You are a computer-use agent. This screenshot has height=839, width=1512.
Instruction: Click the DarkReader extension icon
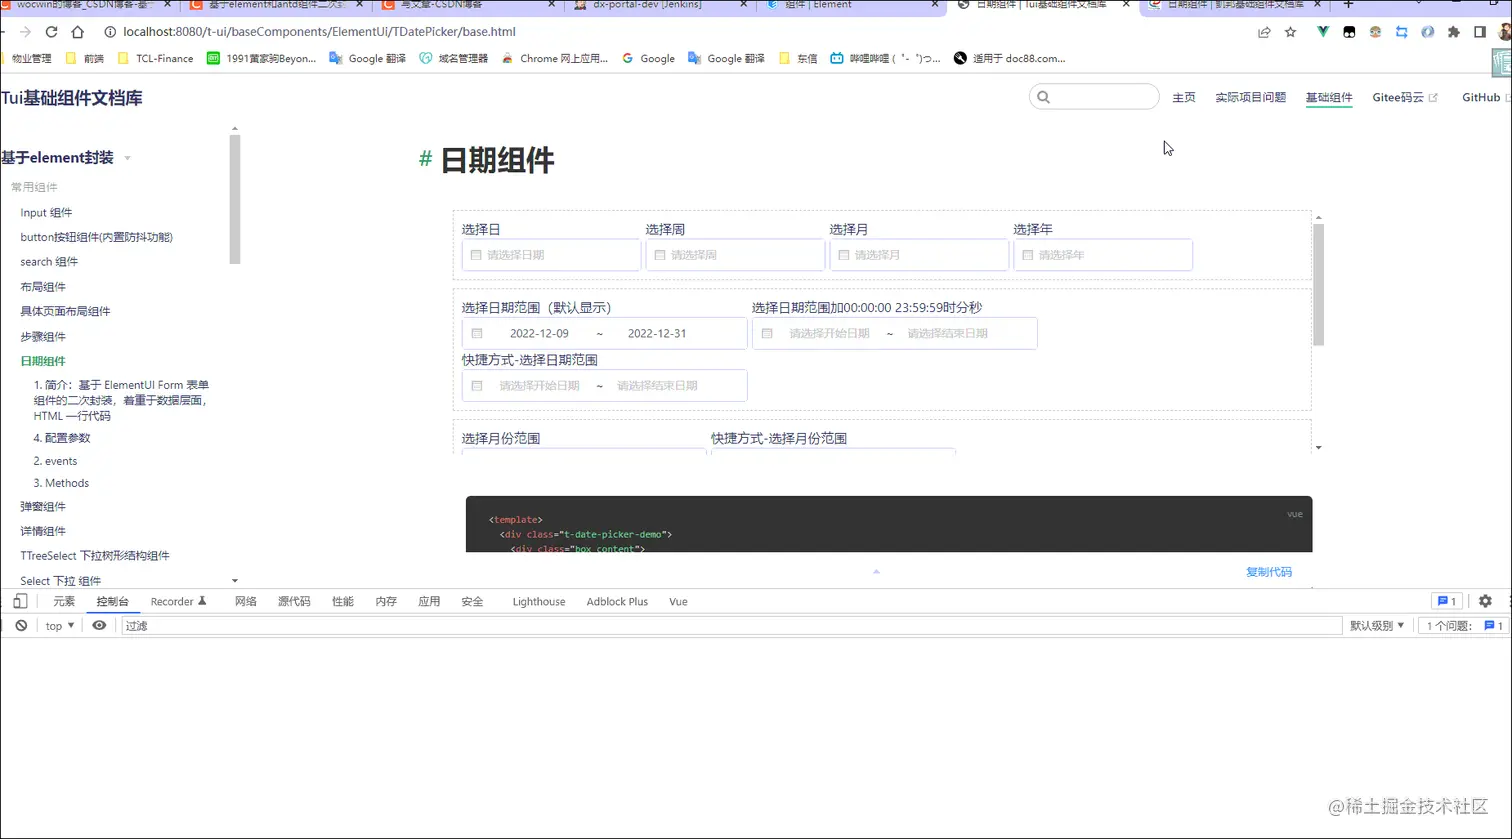[1427, 32]
